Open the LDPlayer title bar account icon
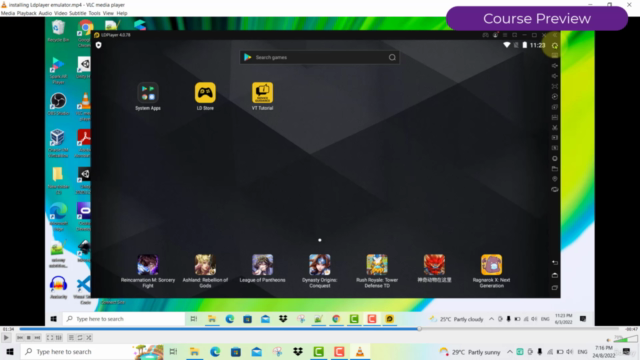Viewport: 640px width, 360px height. click(495, 35)
